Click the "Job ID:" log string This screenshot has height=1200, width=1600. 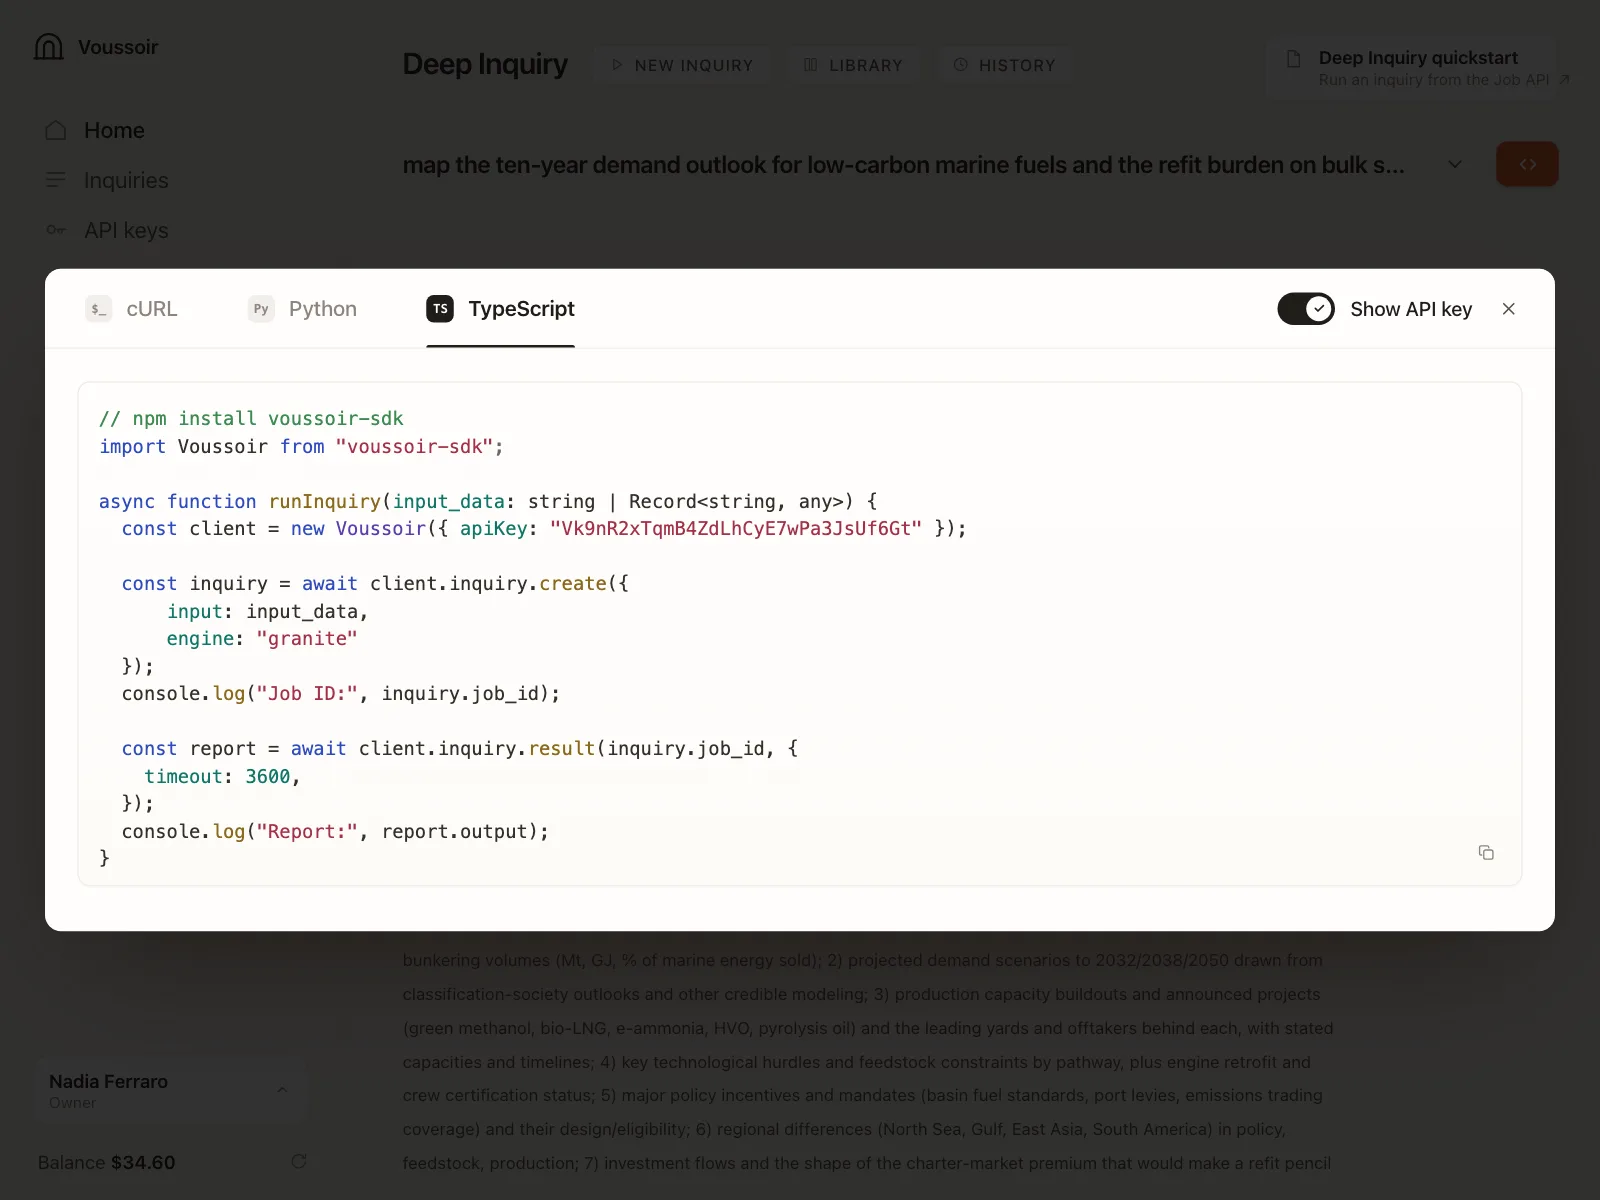[x=307, y=694]
